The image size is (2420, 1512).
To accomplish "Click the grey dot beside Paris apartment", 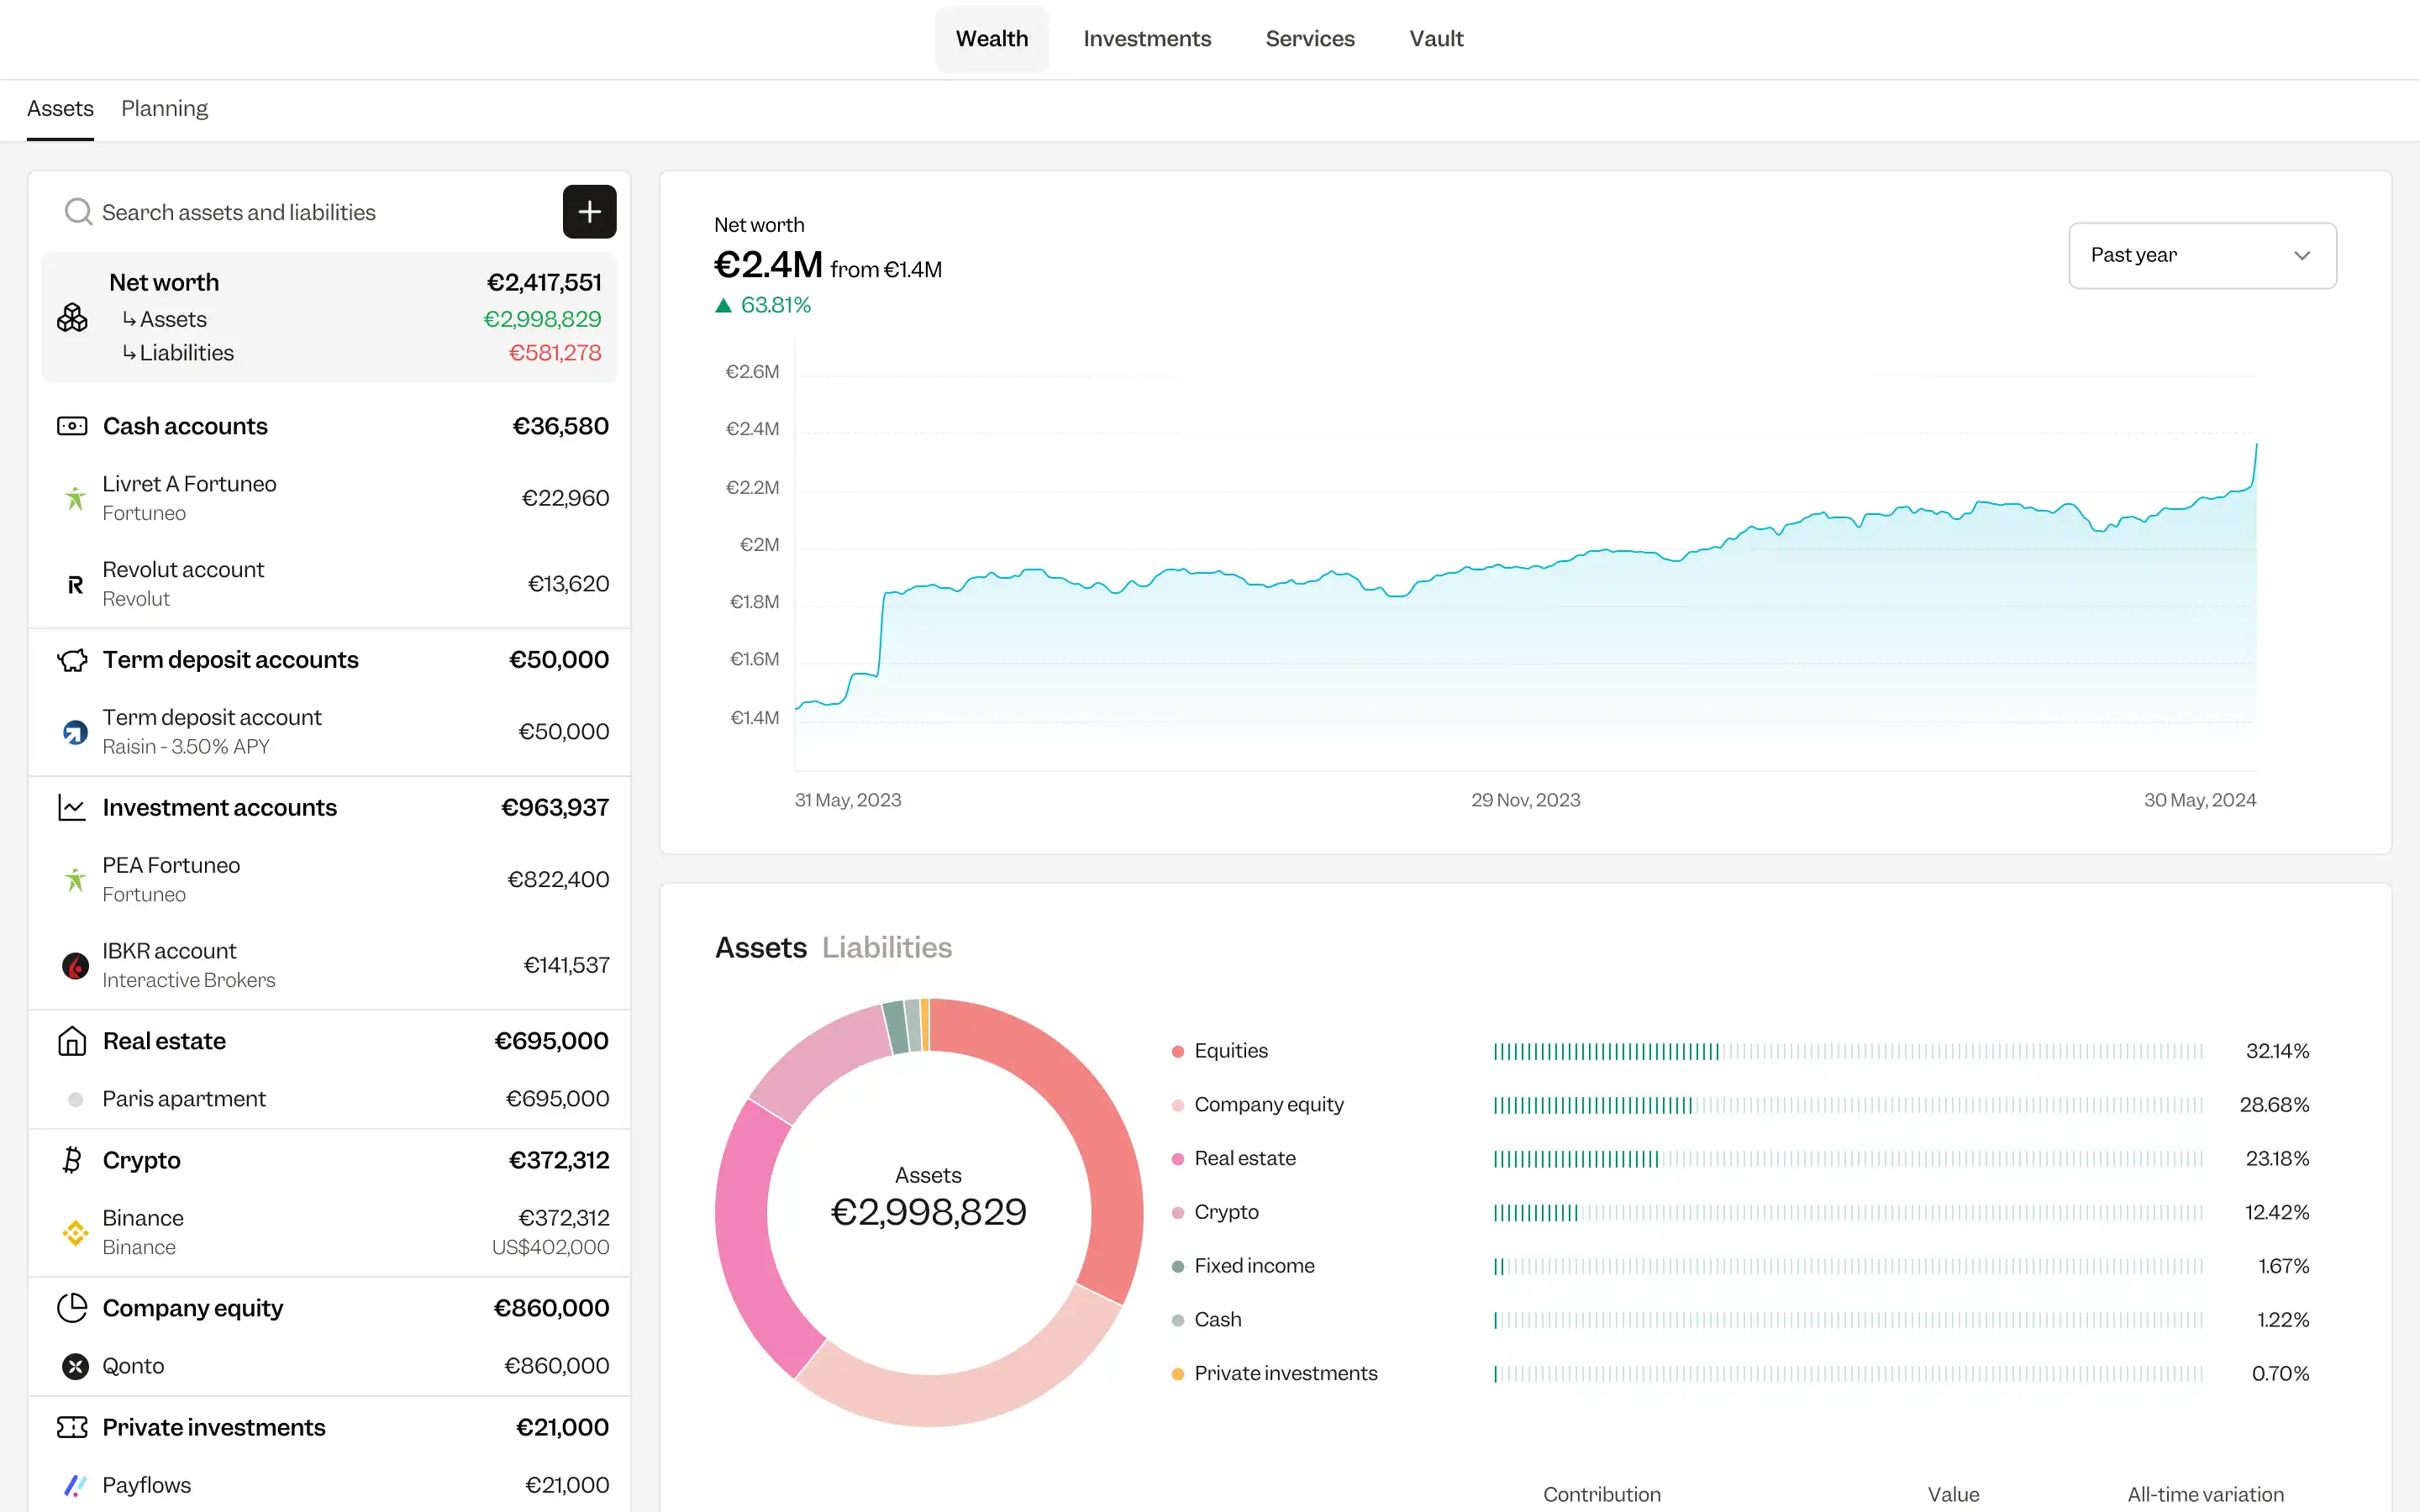I will 75,1099.
